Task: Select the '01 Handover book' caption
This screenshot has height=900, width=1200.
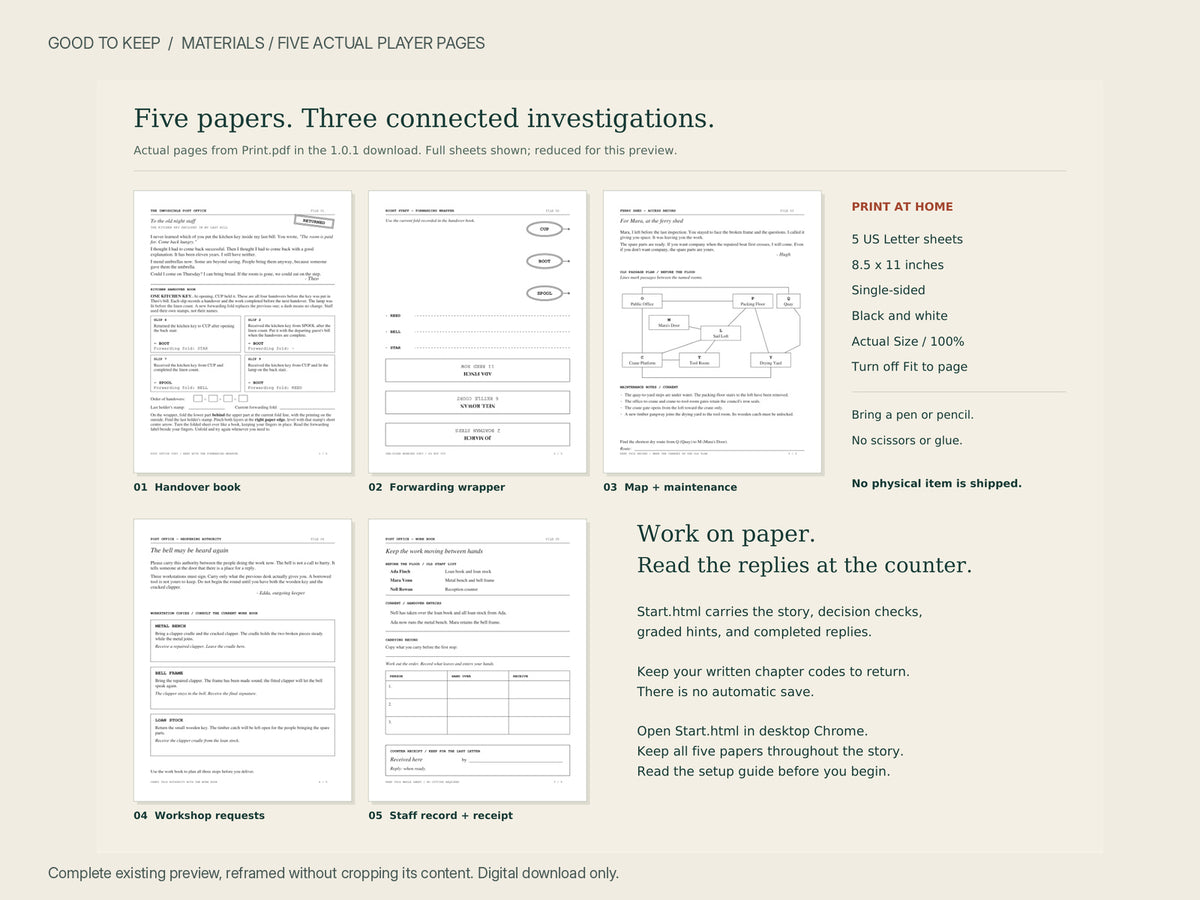Action: point(187,487)
